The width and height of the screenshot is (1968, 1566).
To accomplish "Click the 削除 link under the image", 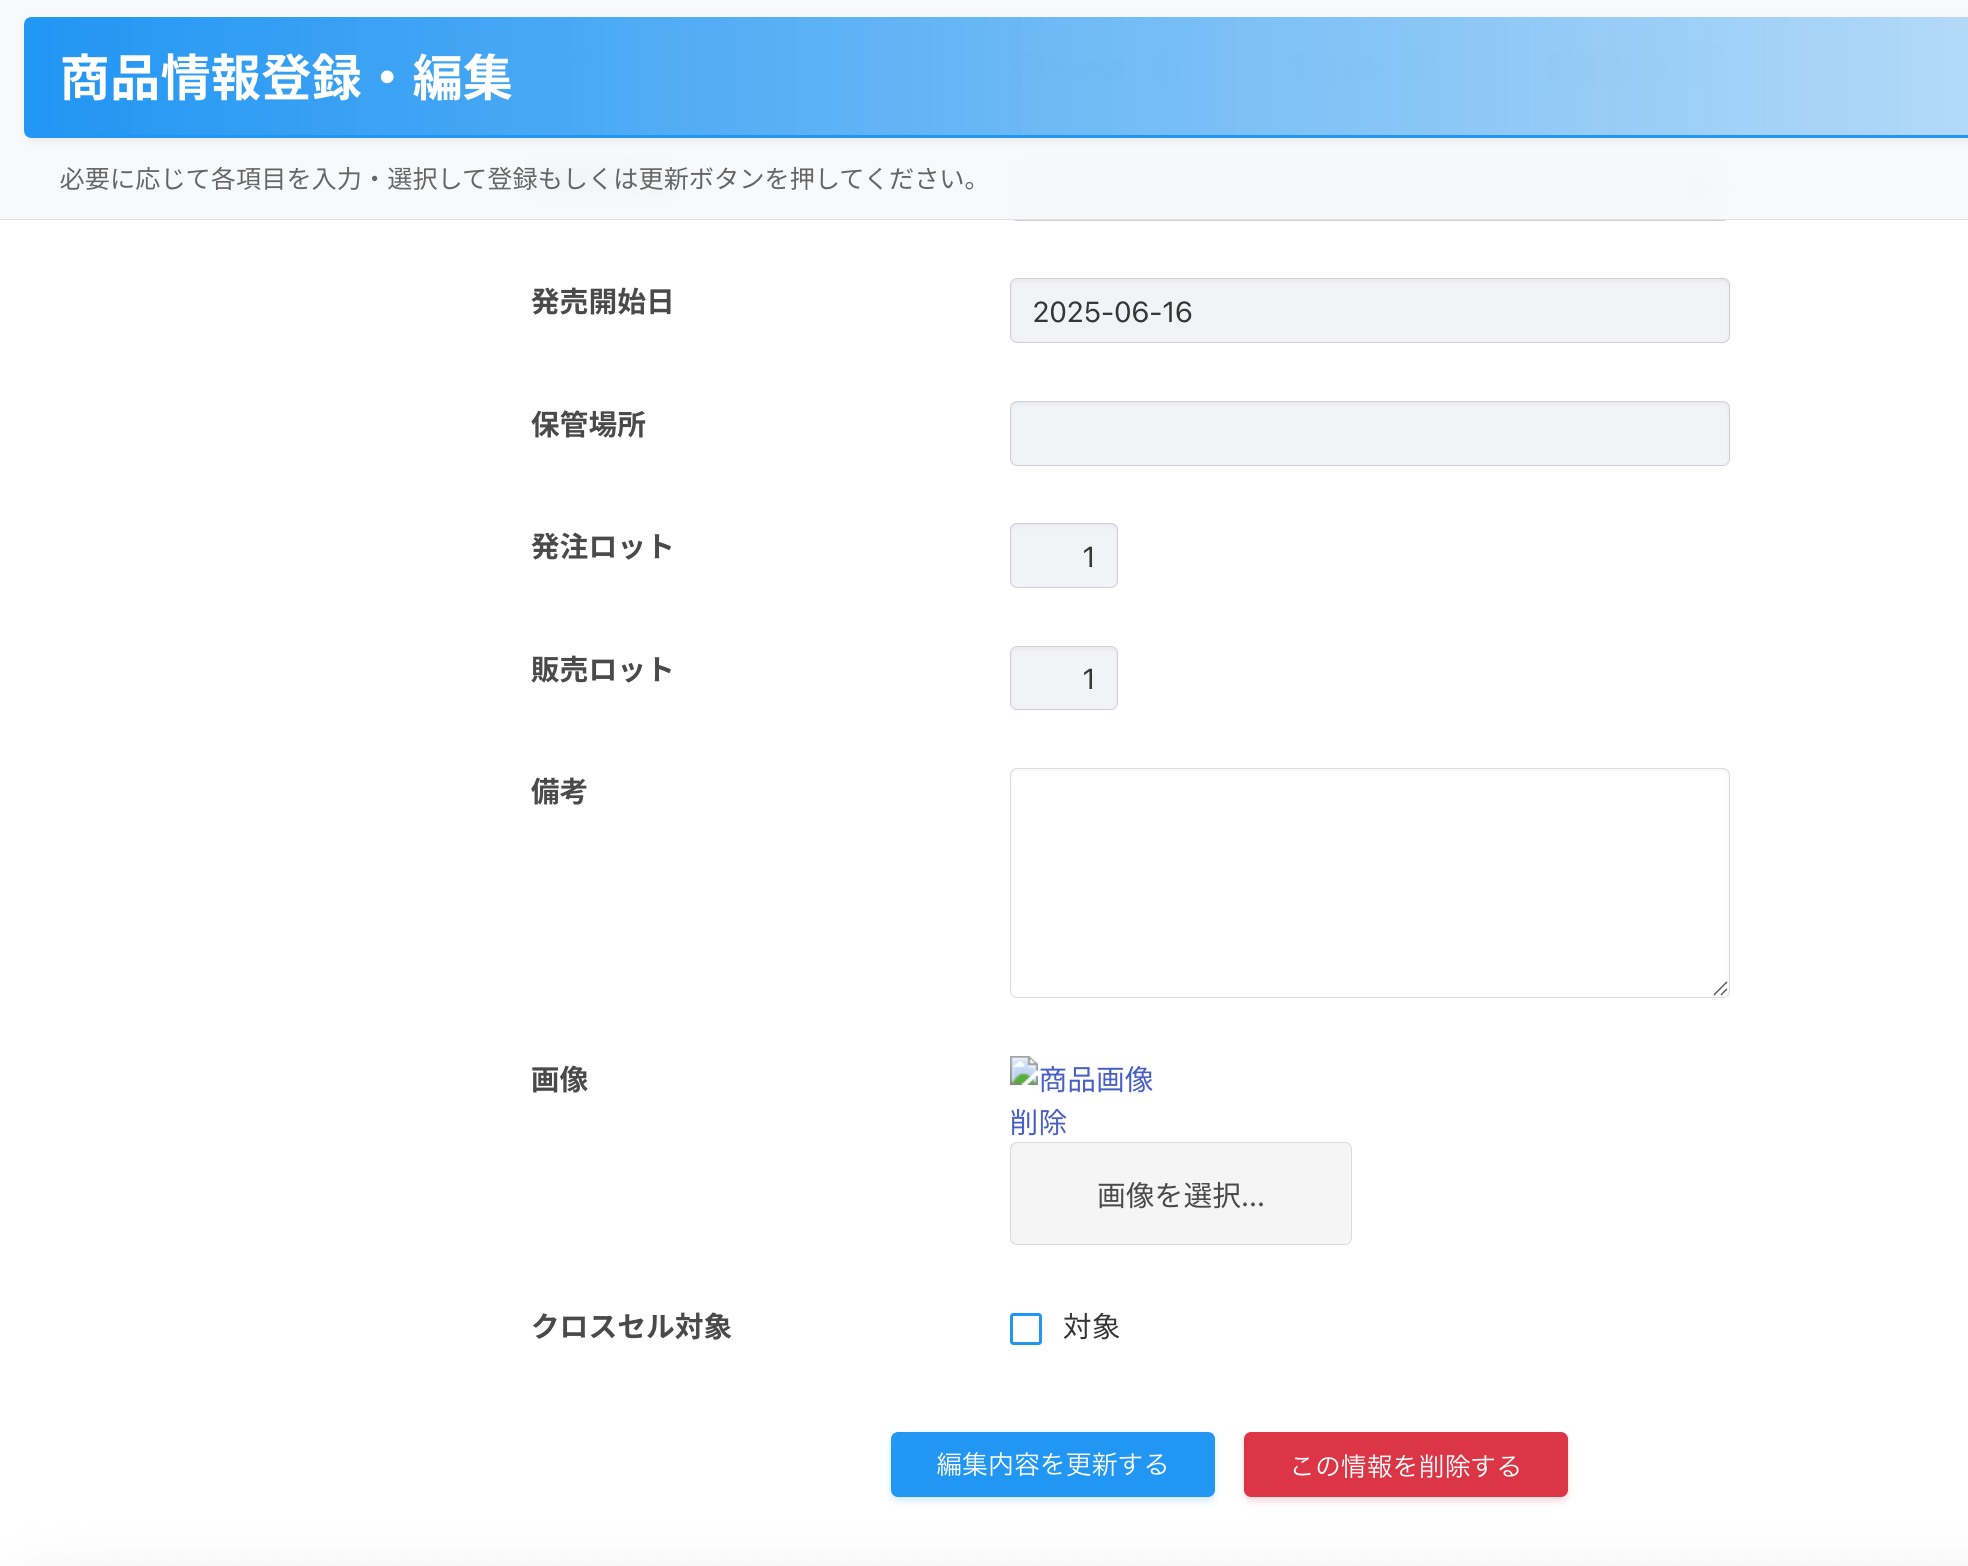I will coord(1038,1122).
